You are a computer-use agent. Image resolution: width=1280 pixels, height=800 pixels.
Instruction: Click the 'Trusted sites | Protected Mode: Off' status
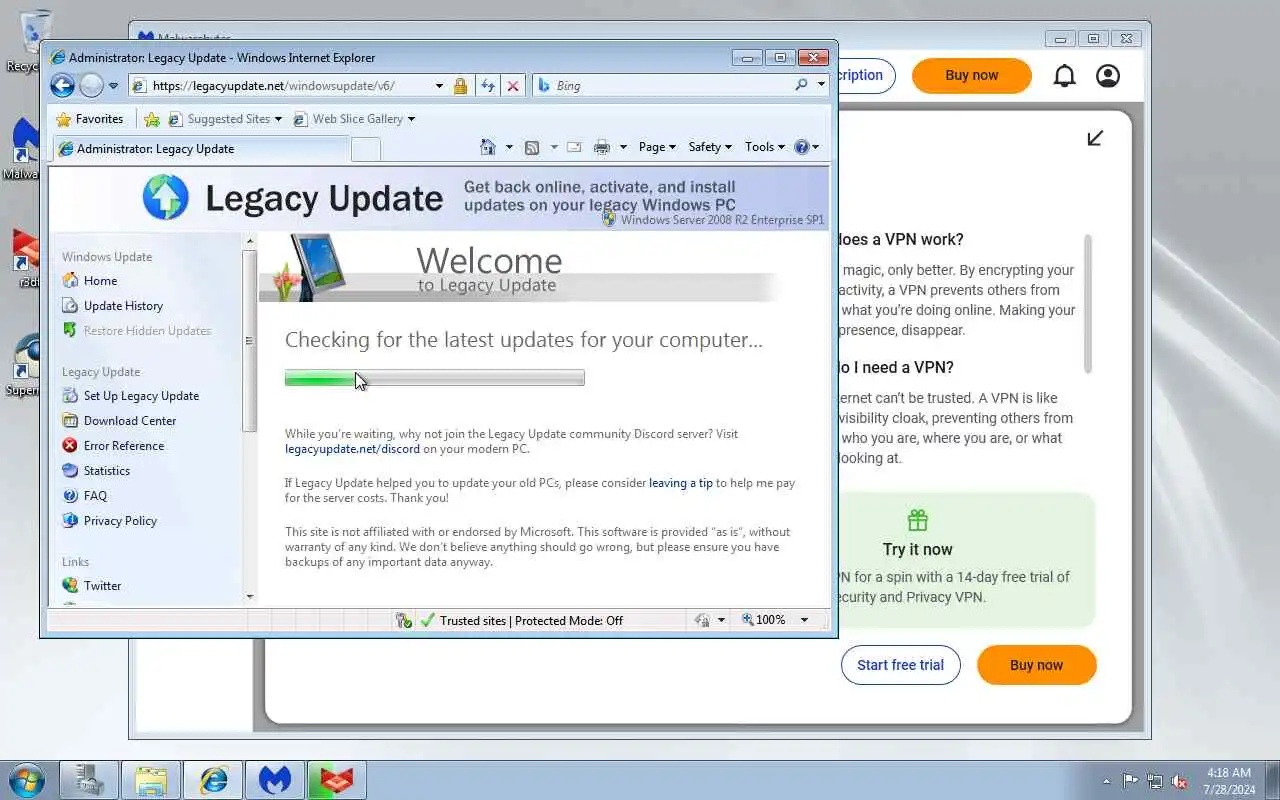[x=531, y=621]
